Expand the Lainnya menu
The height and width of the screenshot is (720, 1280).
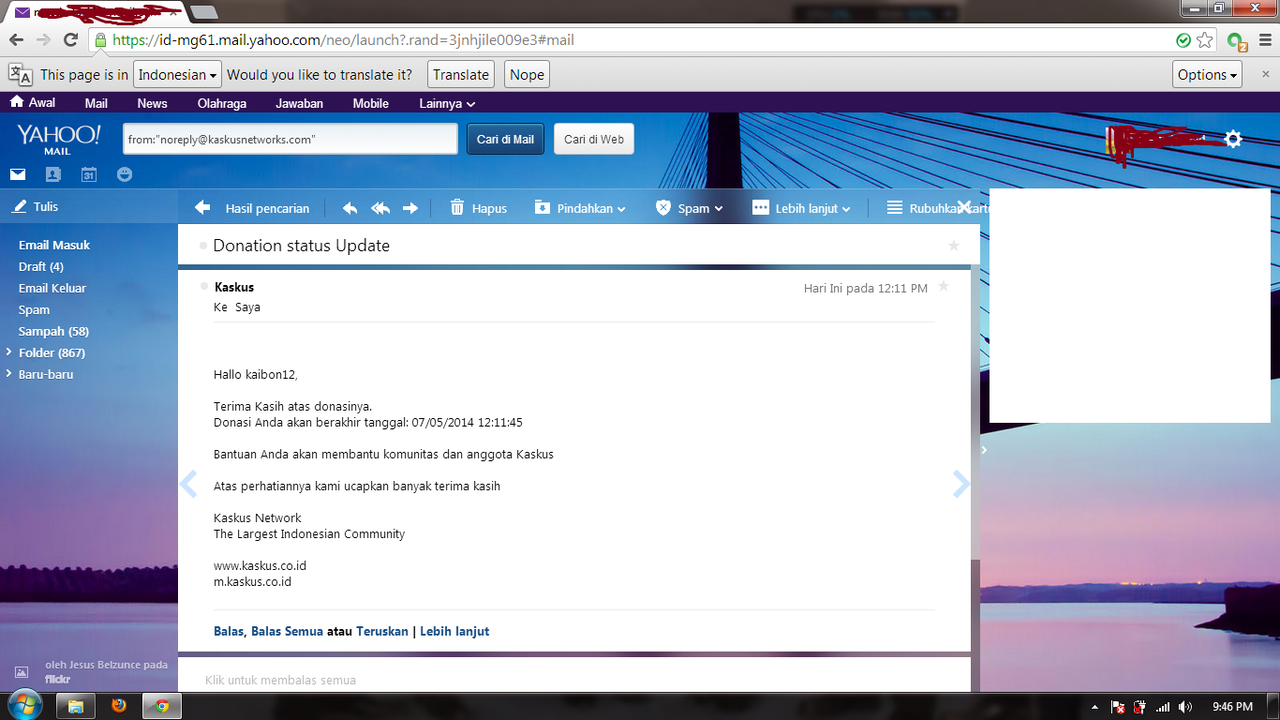(x=447, y=103)
